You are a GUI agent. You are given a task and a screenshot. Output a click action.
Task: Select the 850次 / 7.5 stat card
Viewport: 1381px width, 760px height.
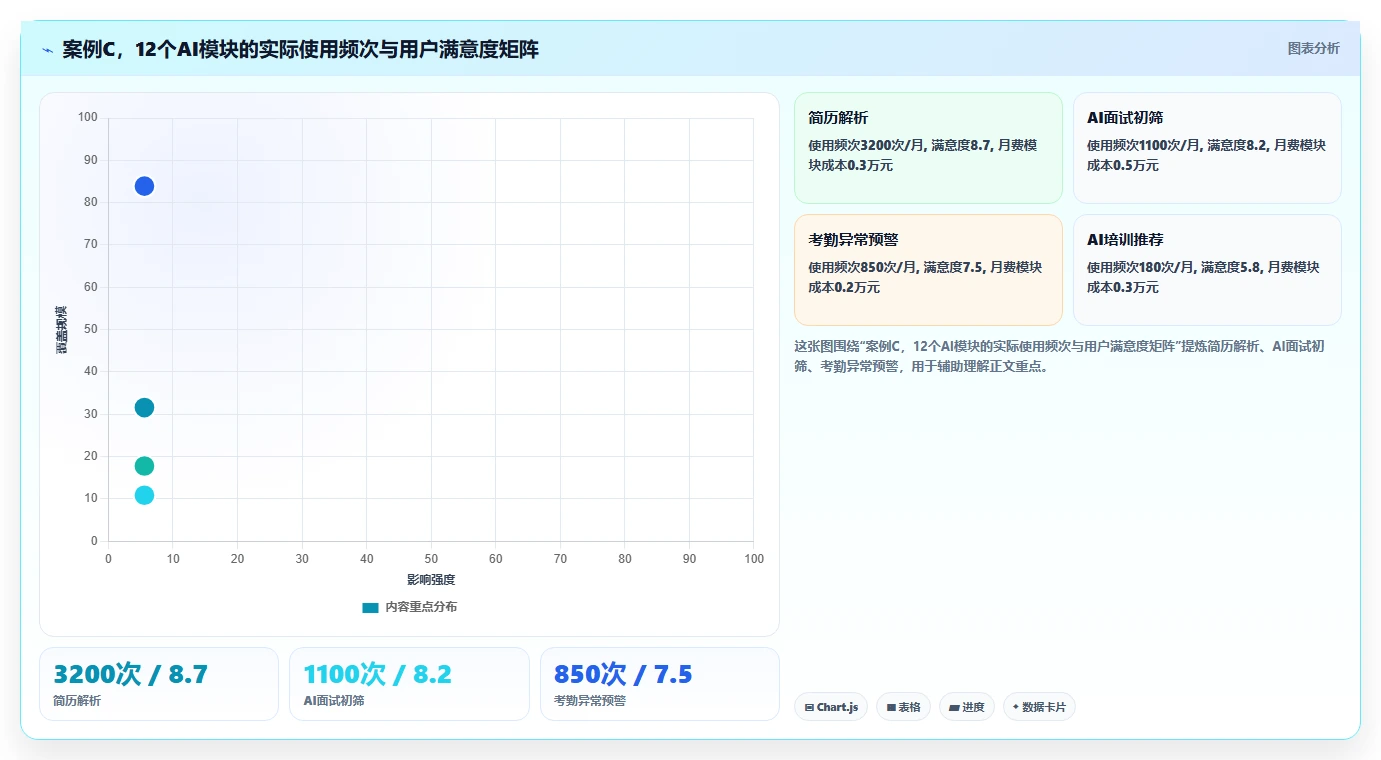coord(660,684)
